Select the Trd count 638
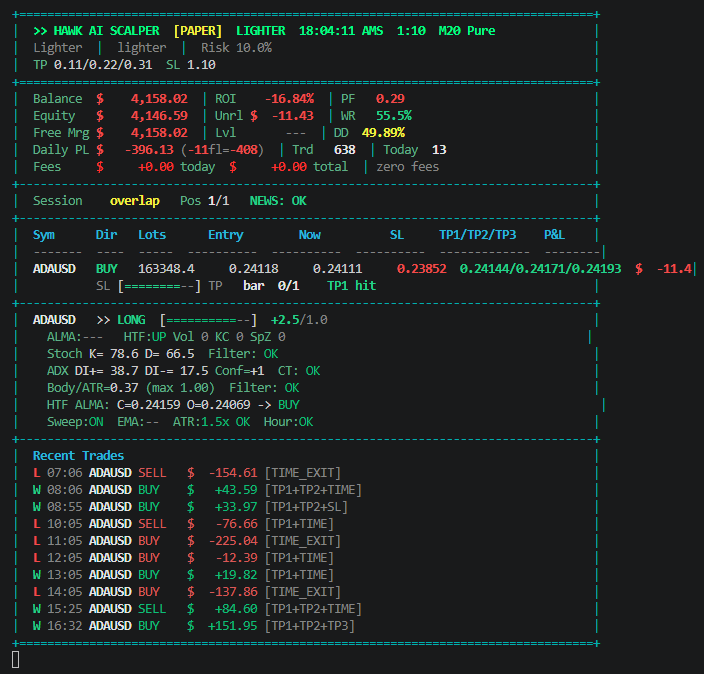Image resolution: width=704 pixels, height=674 pixels. [345, 150]
